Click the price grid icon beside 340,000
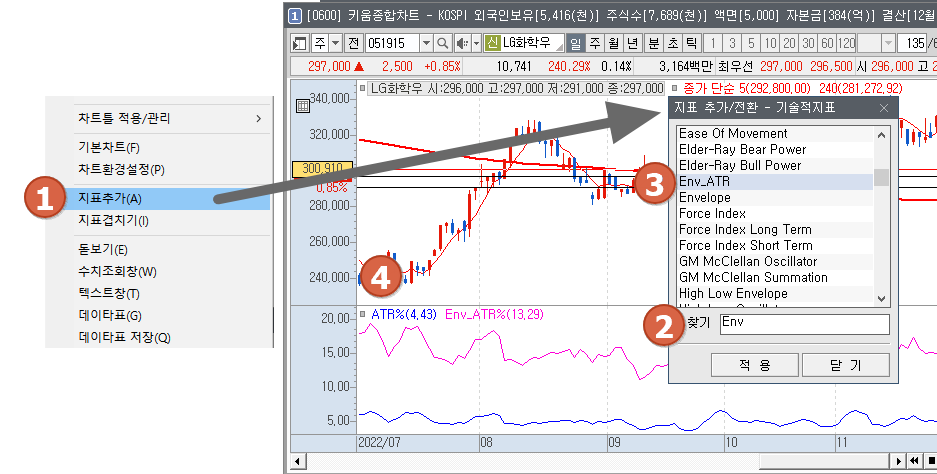This screenshot has height=474, width=937. [x=302, y=106]
